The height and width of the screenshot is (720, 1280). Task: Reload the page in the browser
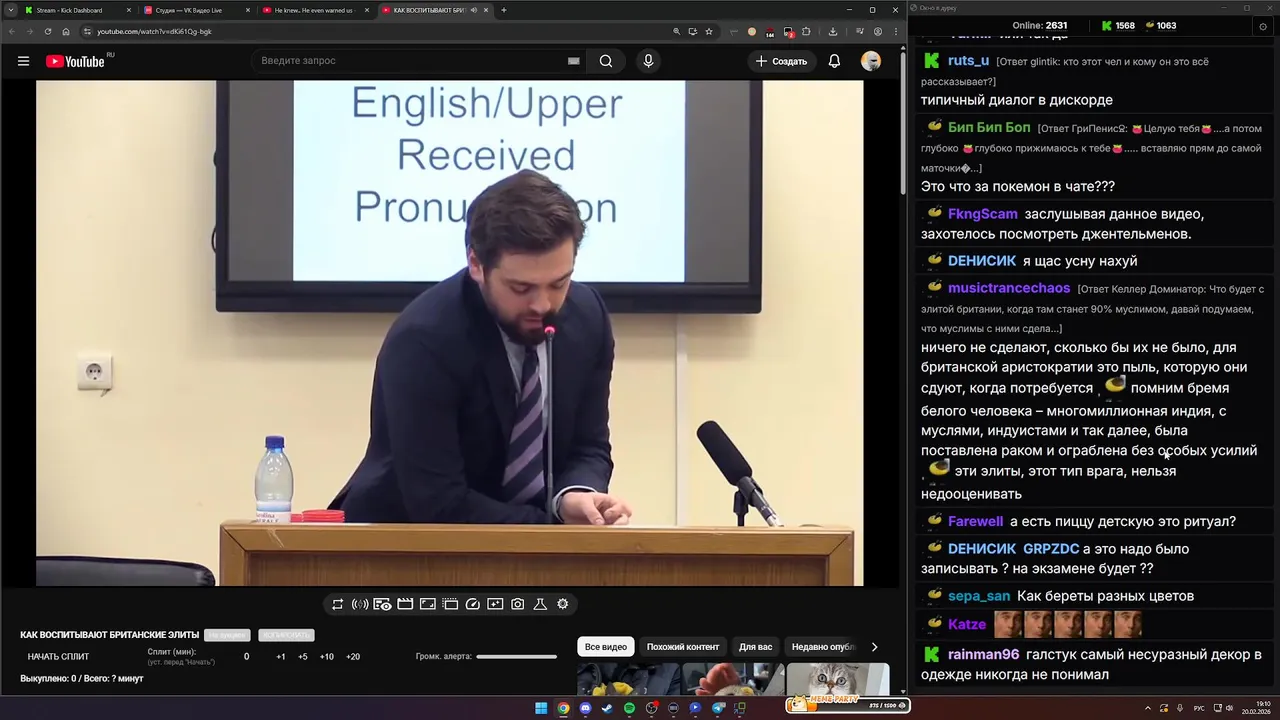tap(48, 31)
